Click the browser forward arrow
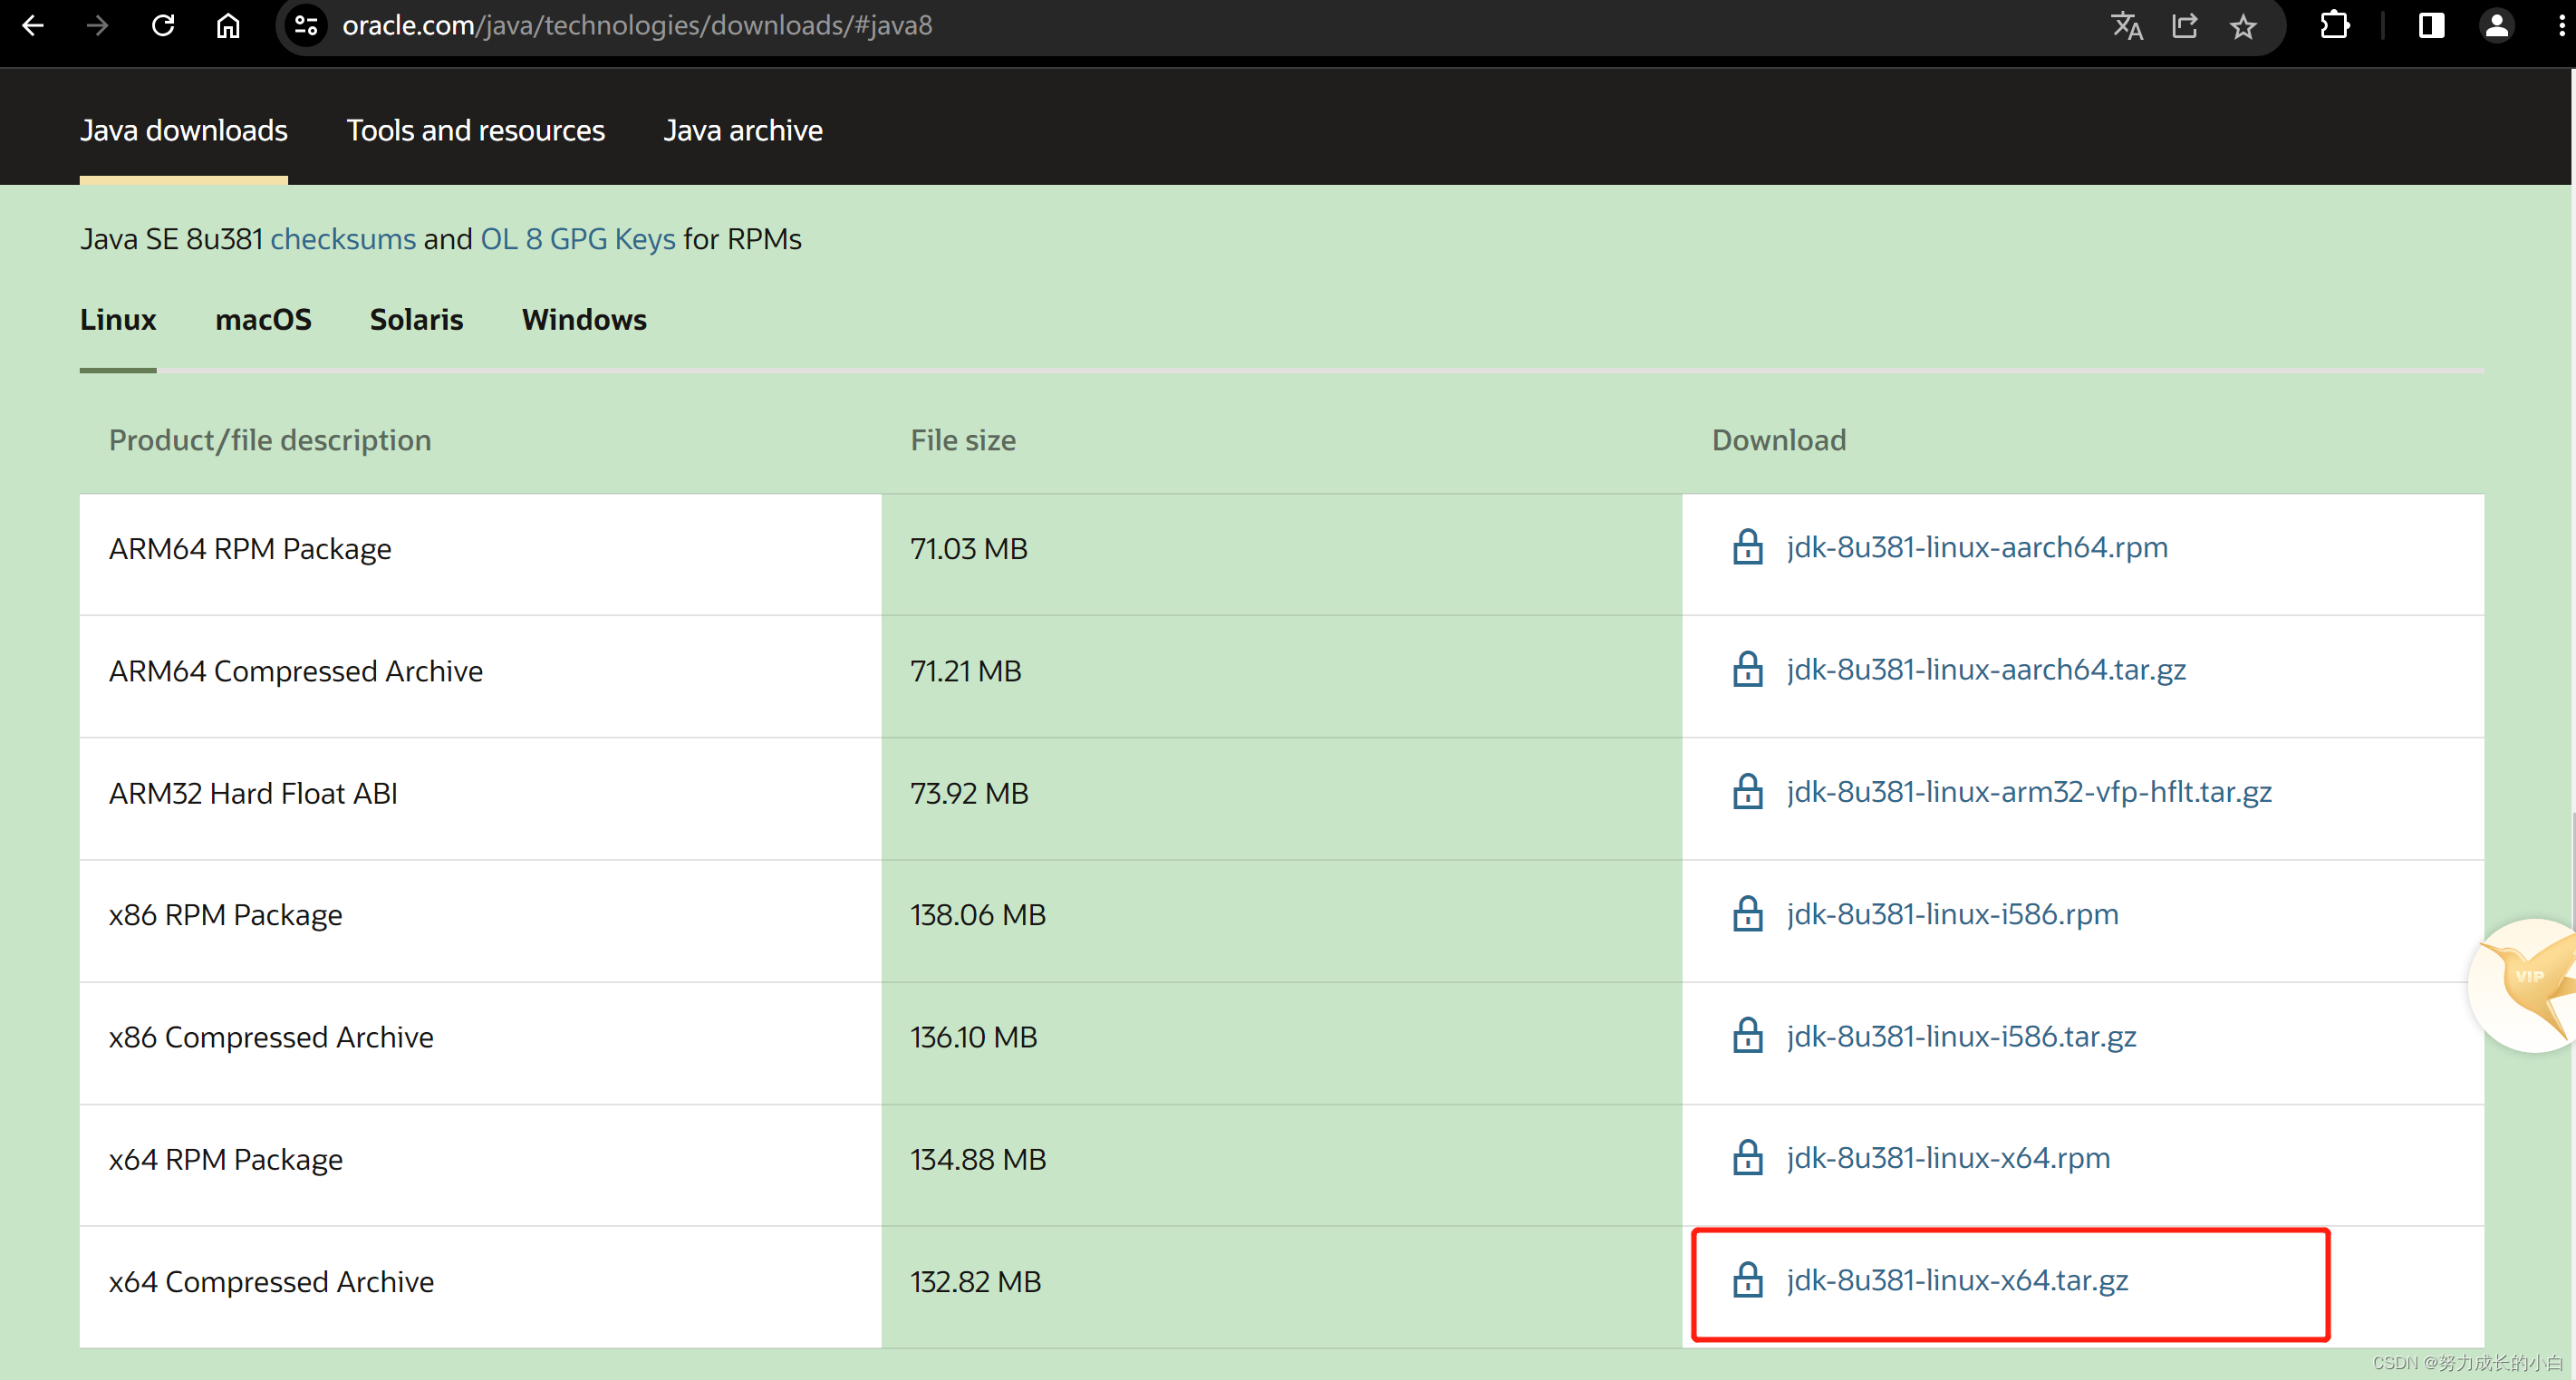The height and width of the screenshot is (1380, 2576). tap(97, 25)
